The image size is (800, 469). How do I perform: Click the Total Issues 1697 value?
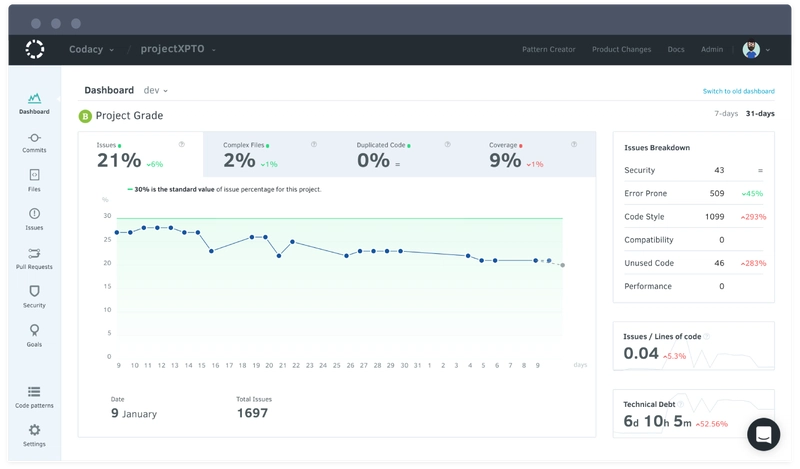point(252,413)
